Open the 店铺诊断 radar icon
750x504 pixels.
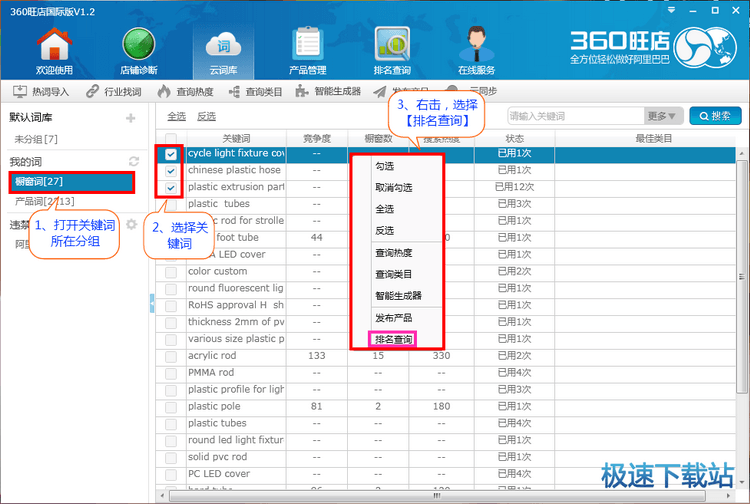(138, 51)
